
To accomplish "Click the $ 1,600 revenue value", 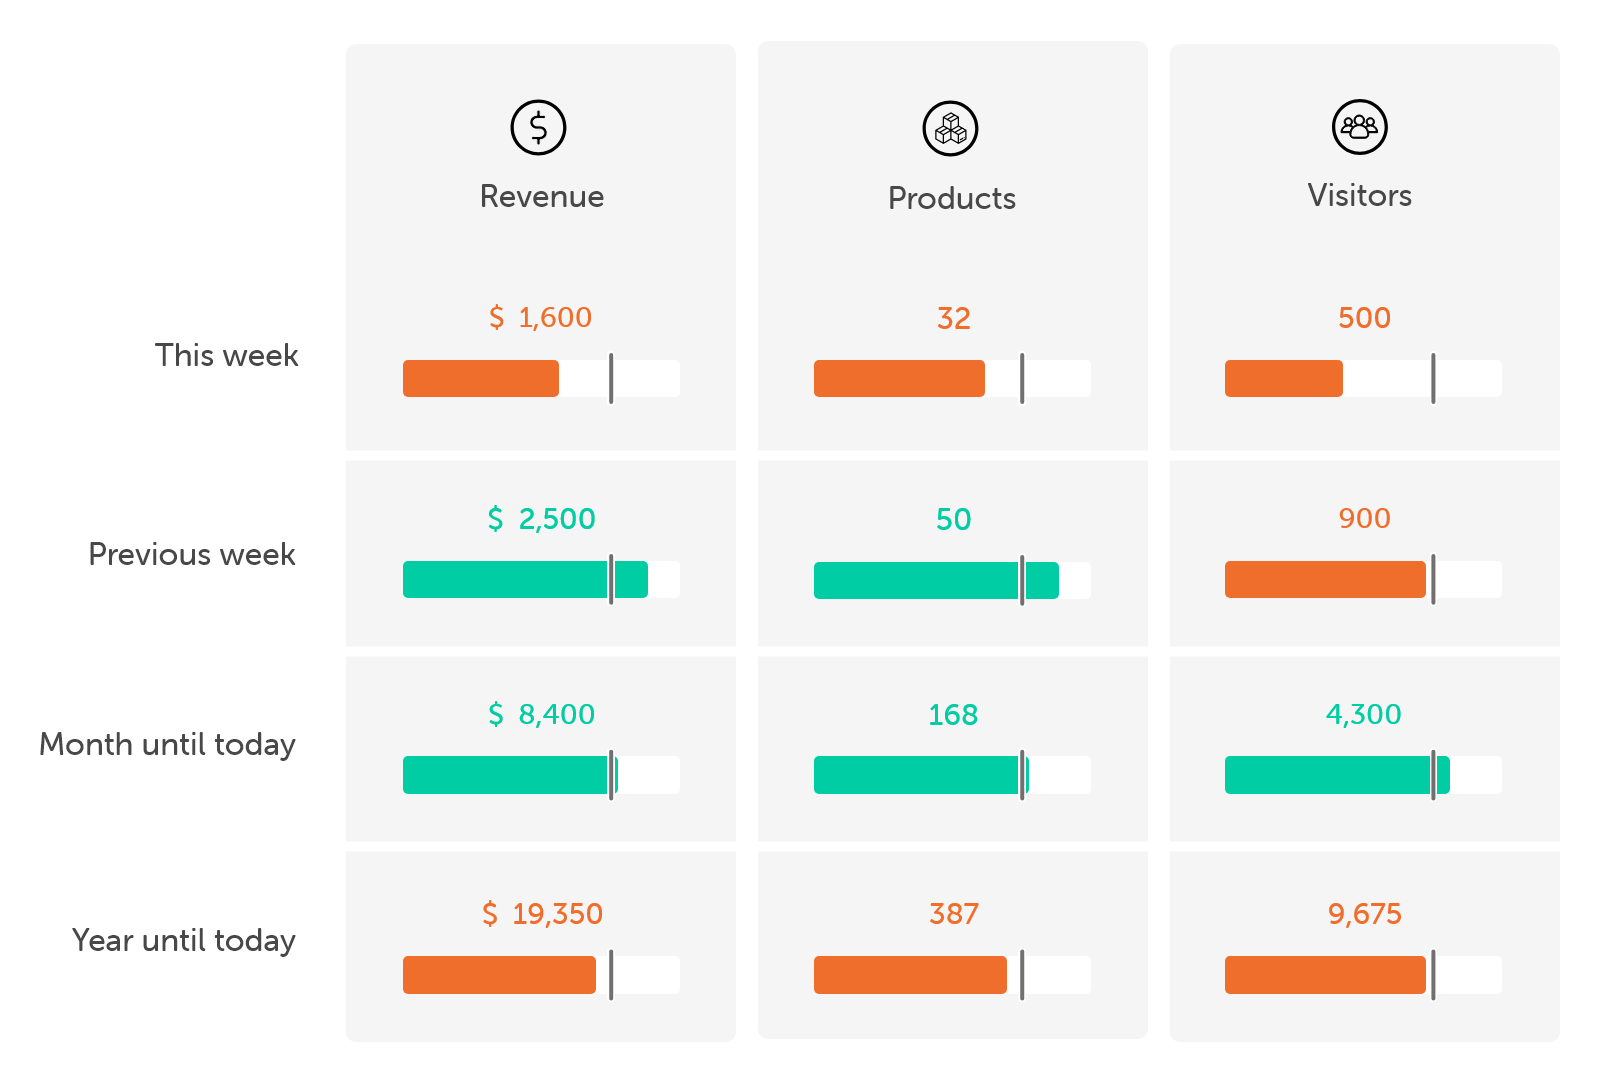I will click(541, 317).
